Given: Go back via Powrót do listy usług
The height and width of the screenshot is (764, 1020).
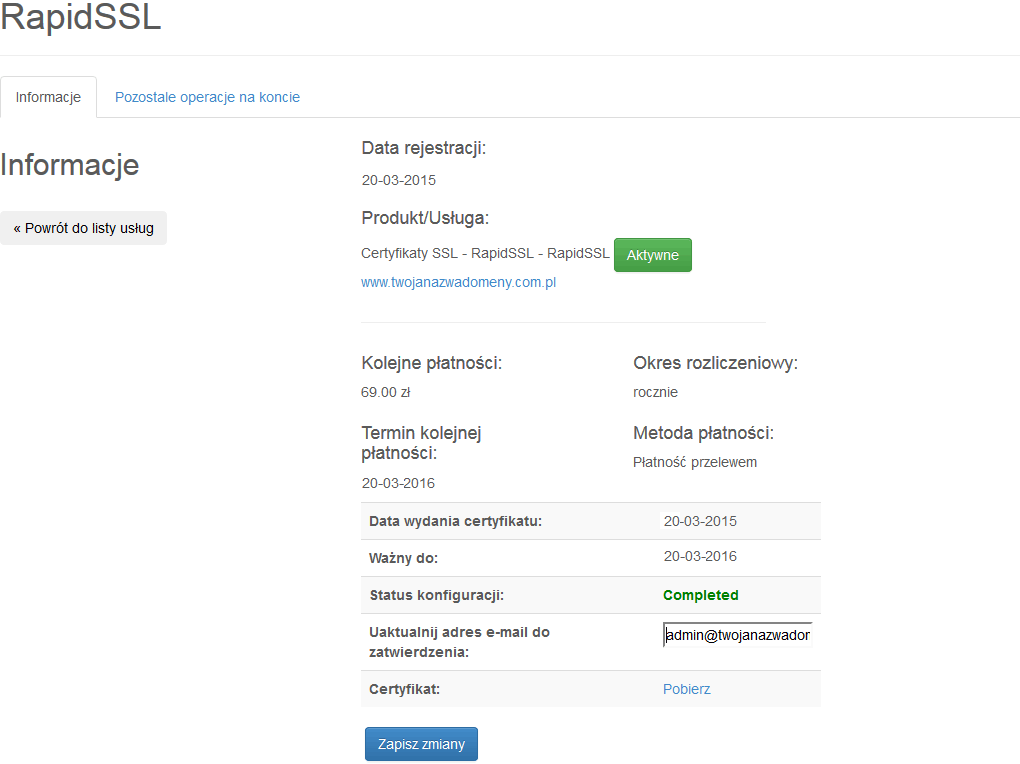Looking at the screenshot, I should pos(83,228).
